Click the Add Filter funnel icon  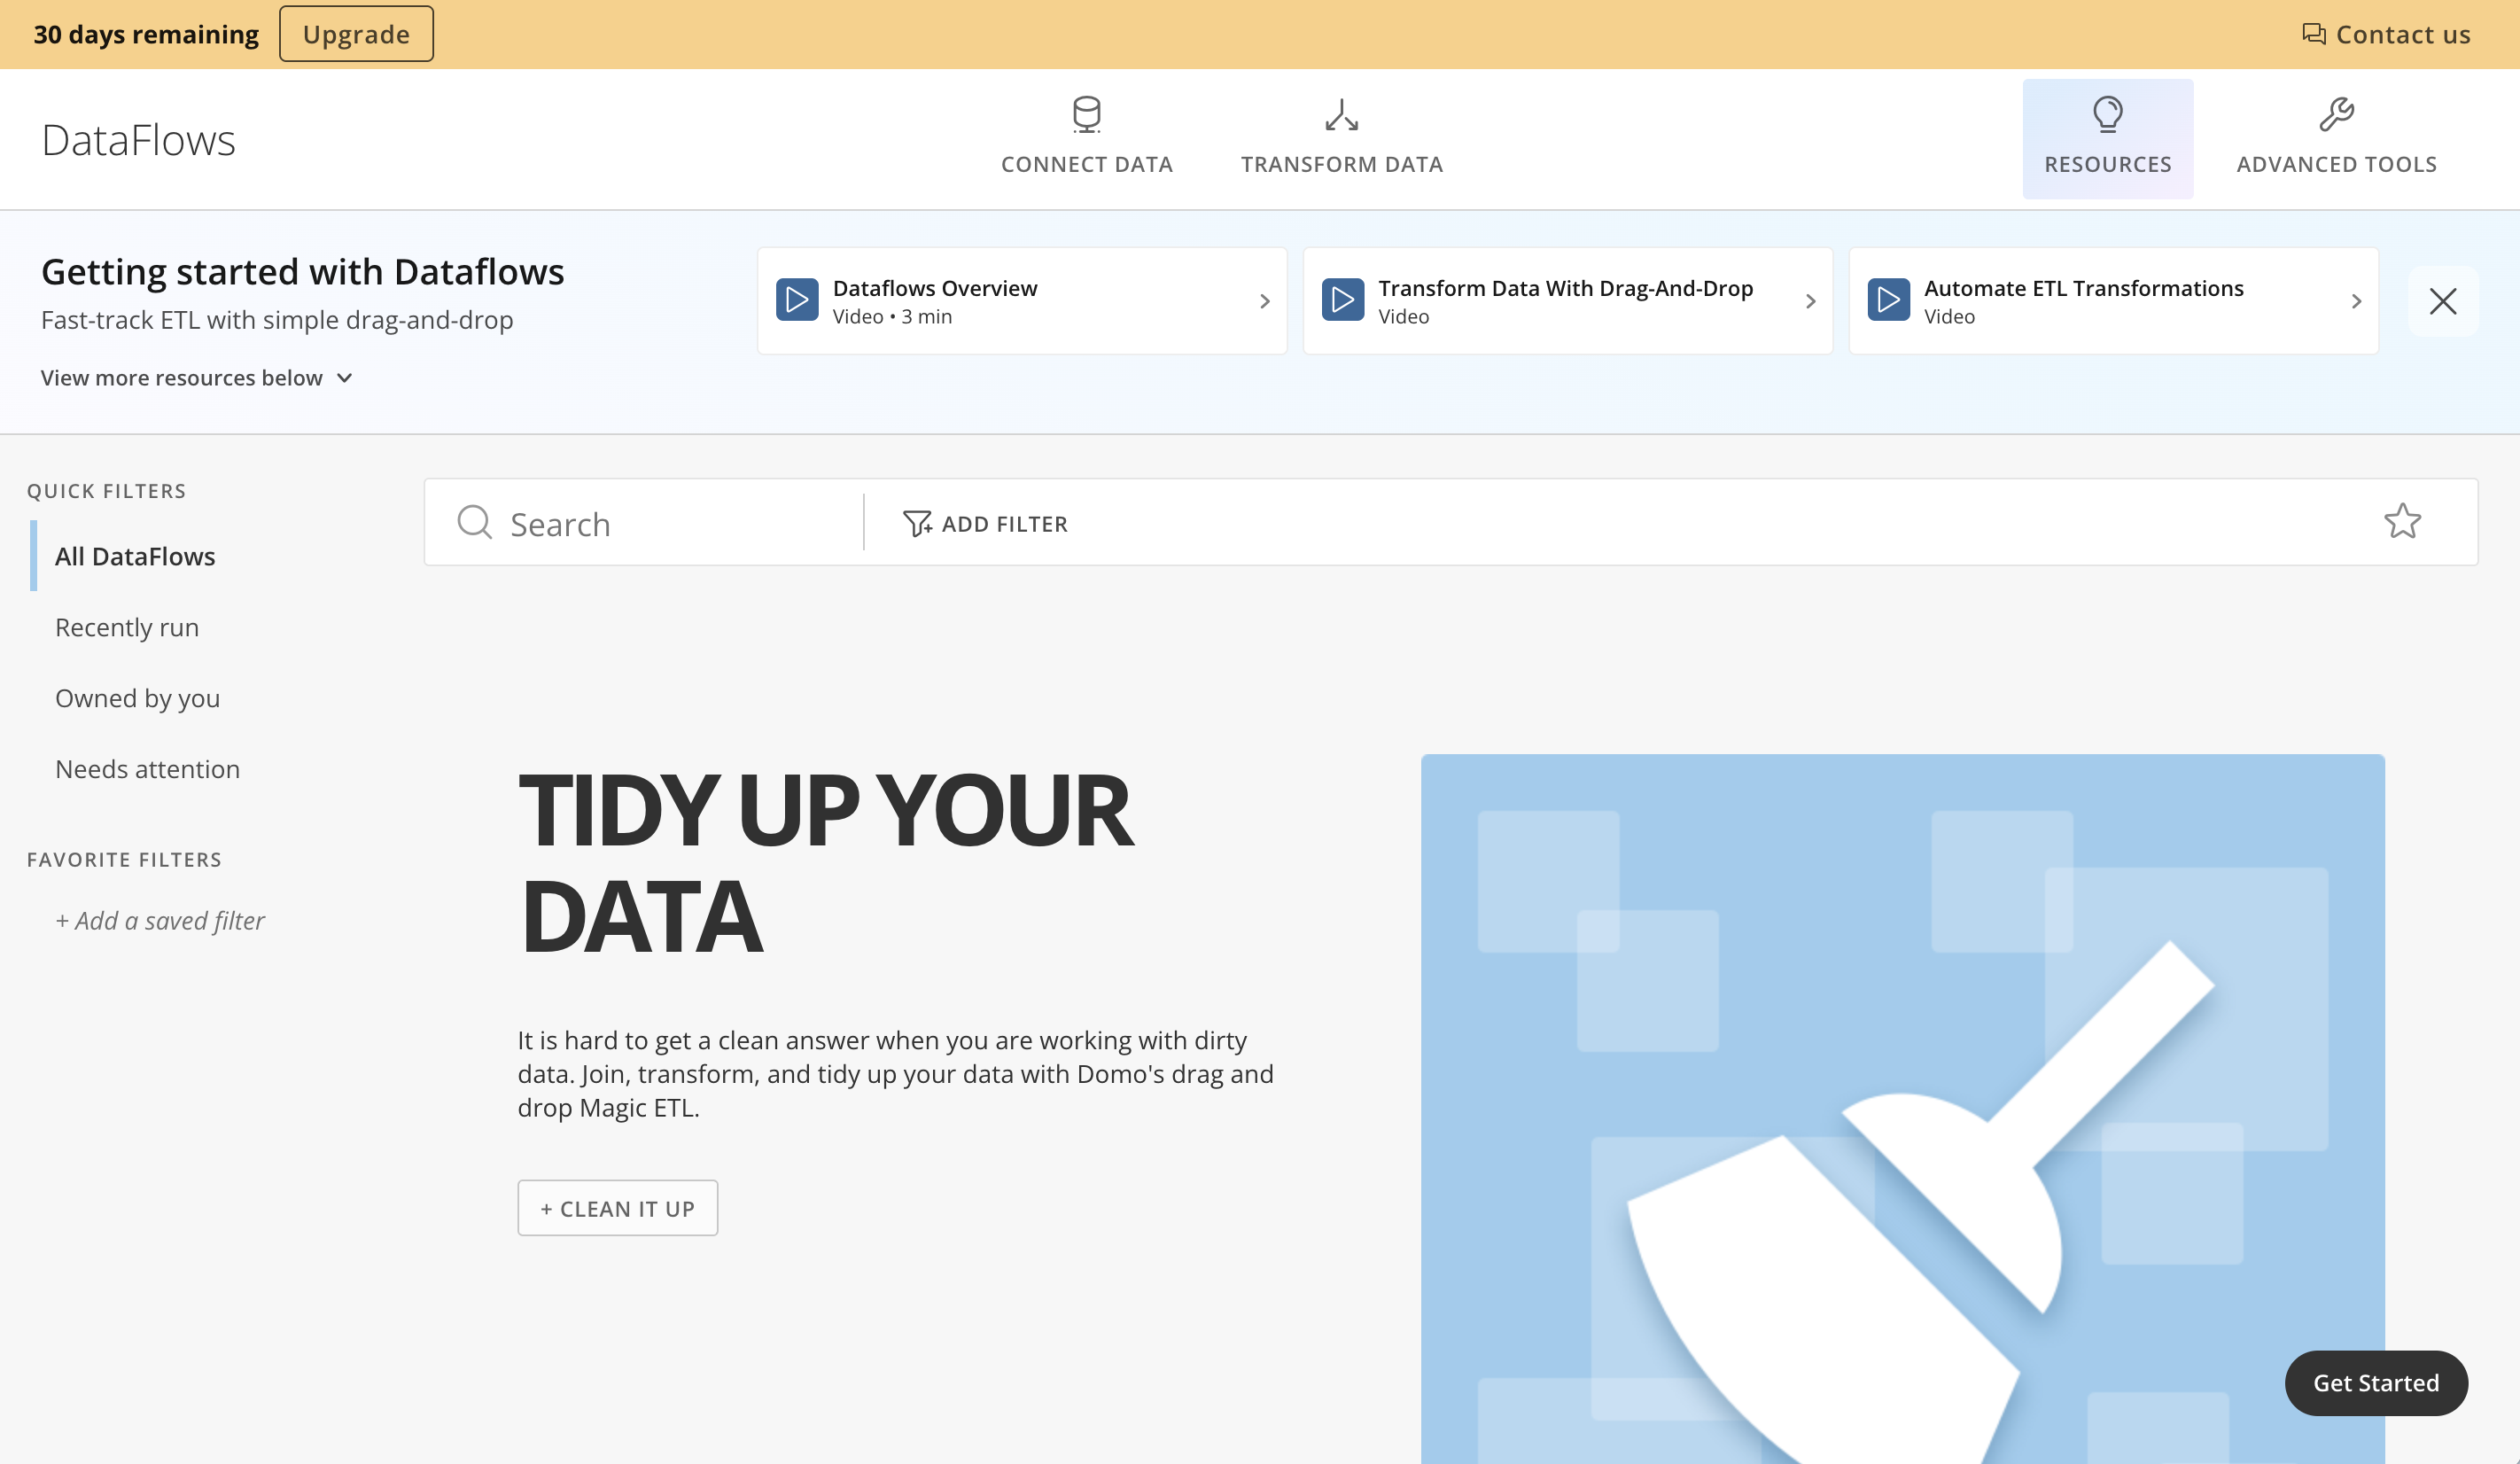916,523
